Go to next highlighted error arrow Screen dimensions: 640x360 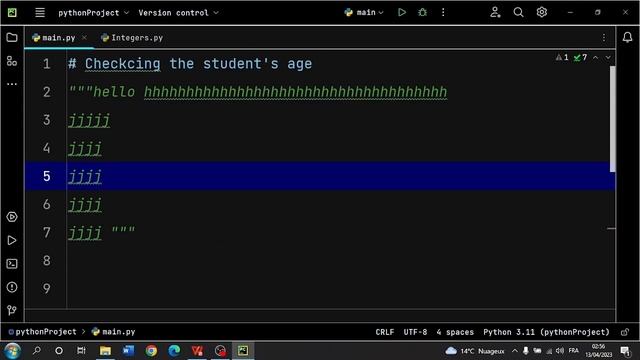coord(608,58)
